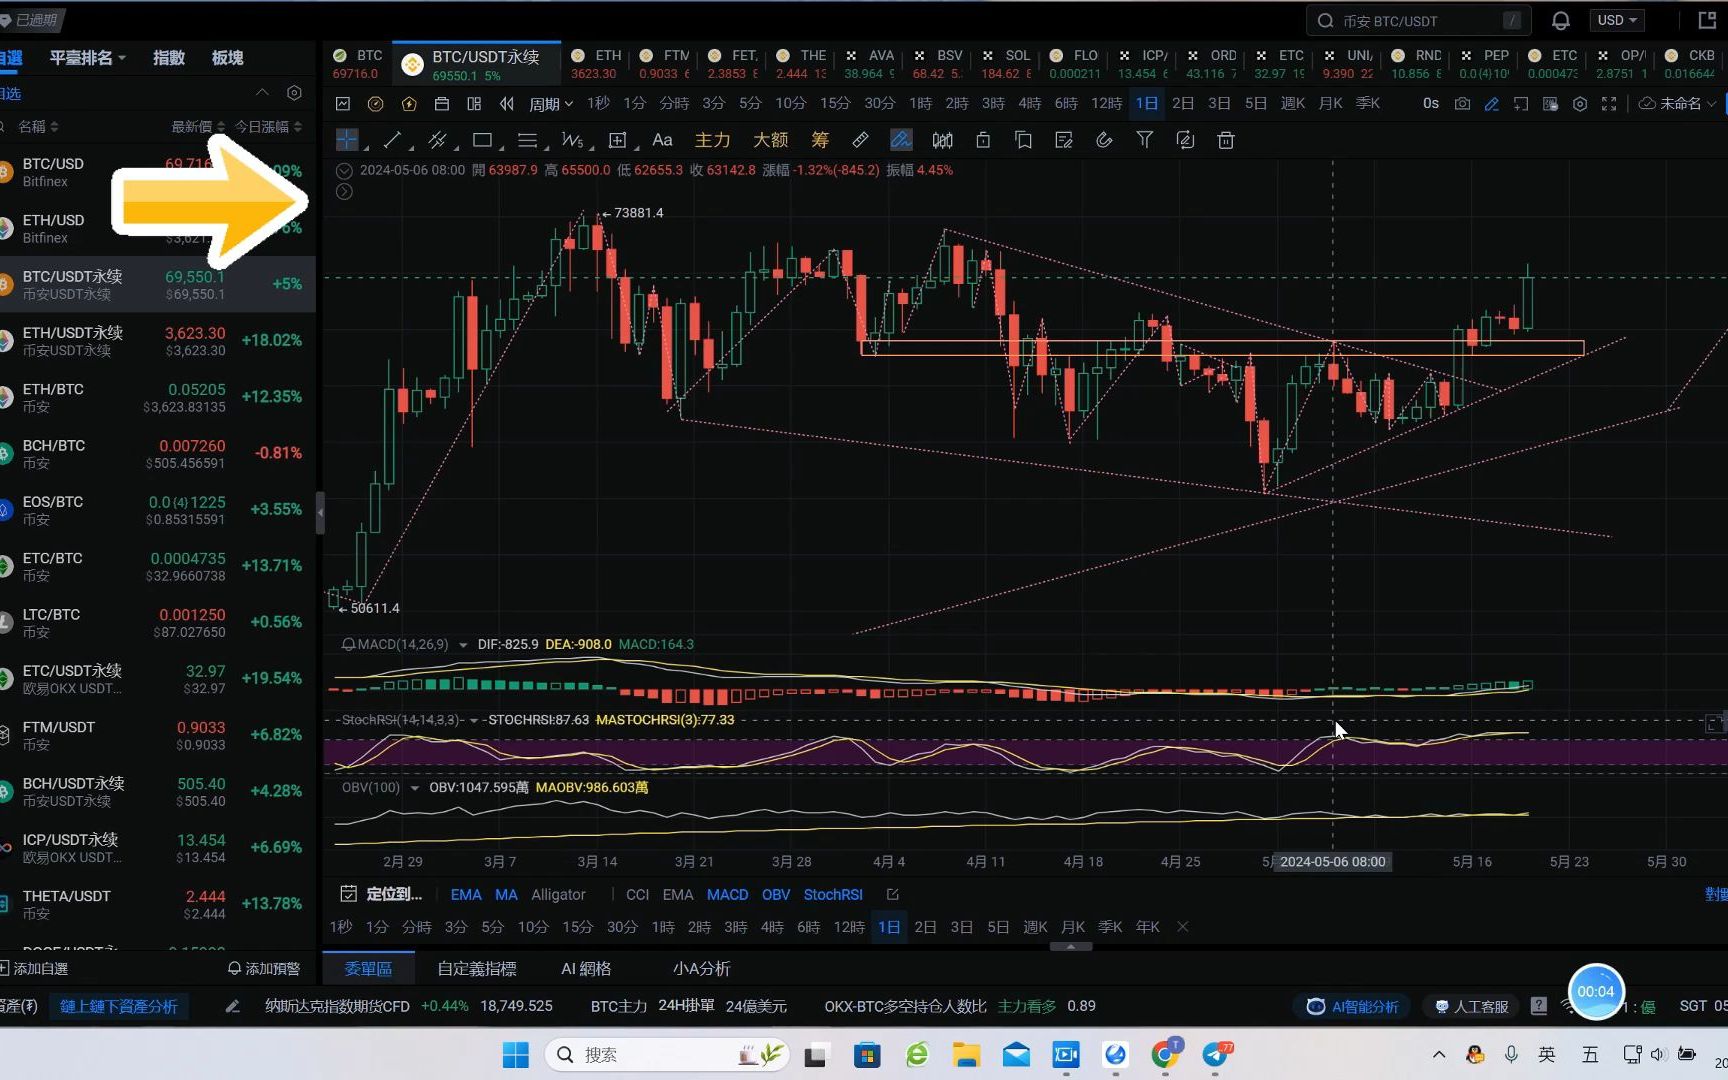
Task: Select the crosshair cursor drawing tool
Action: 347,140
